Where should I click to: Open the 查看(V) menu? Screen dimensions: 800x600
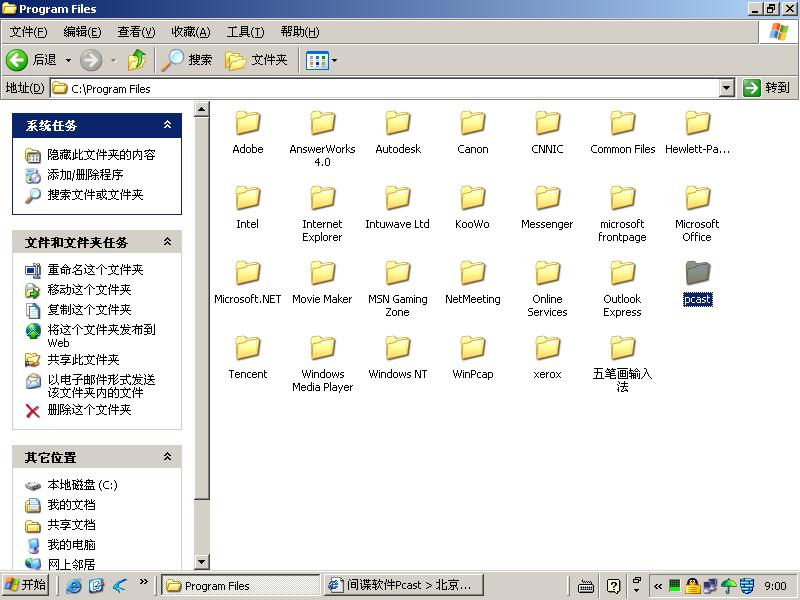(136, 32)
